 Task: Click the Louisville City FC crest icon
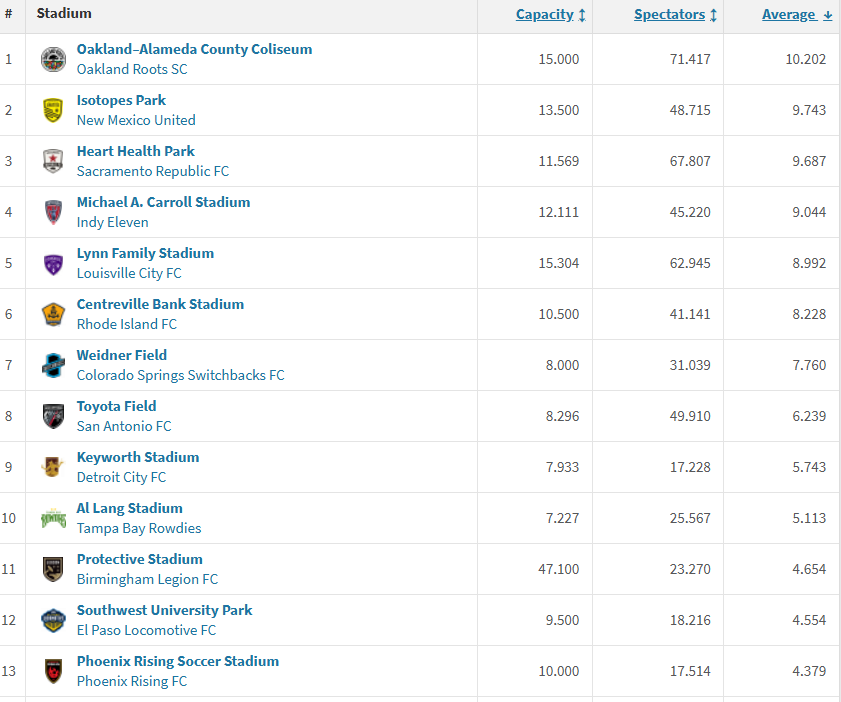(53, 263)
